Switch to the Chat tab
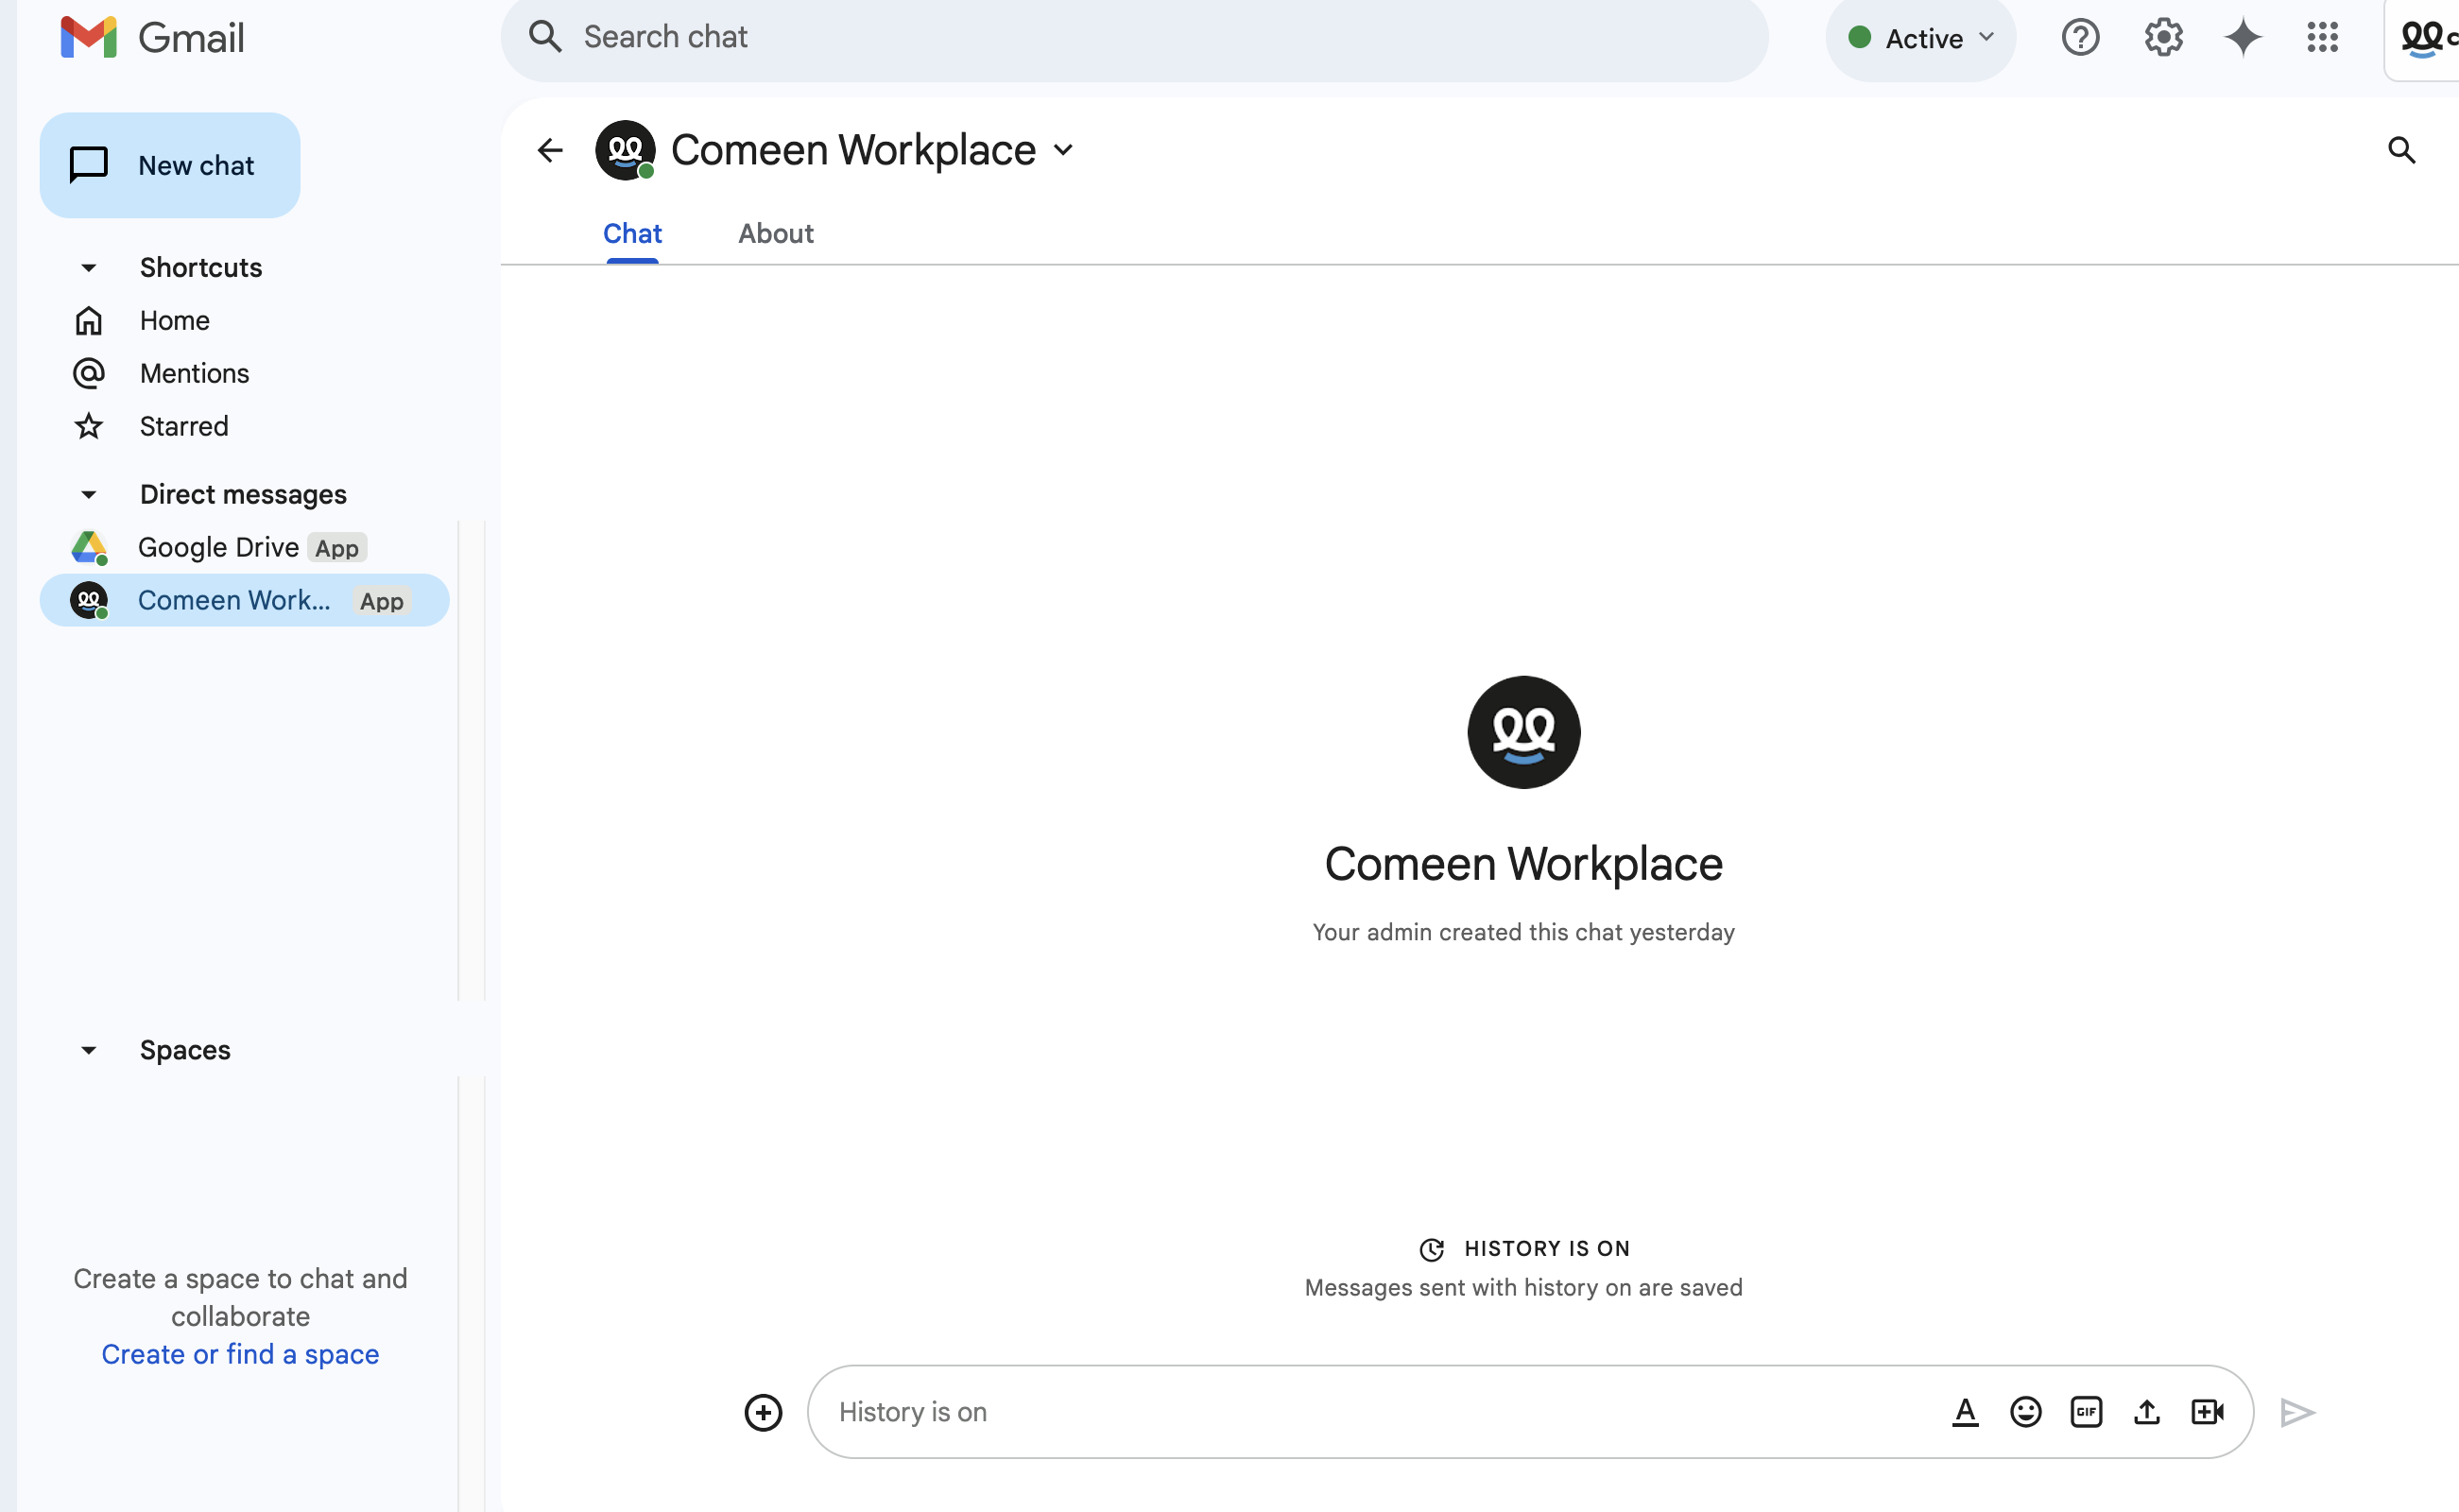Screen dimensions: 2459x1512 [632, 234]
